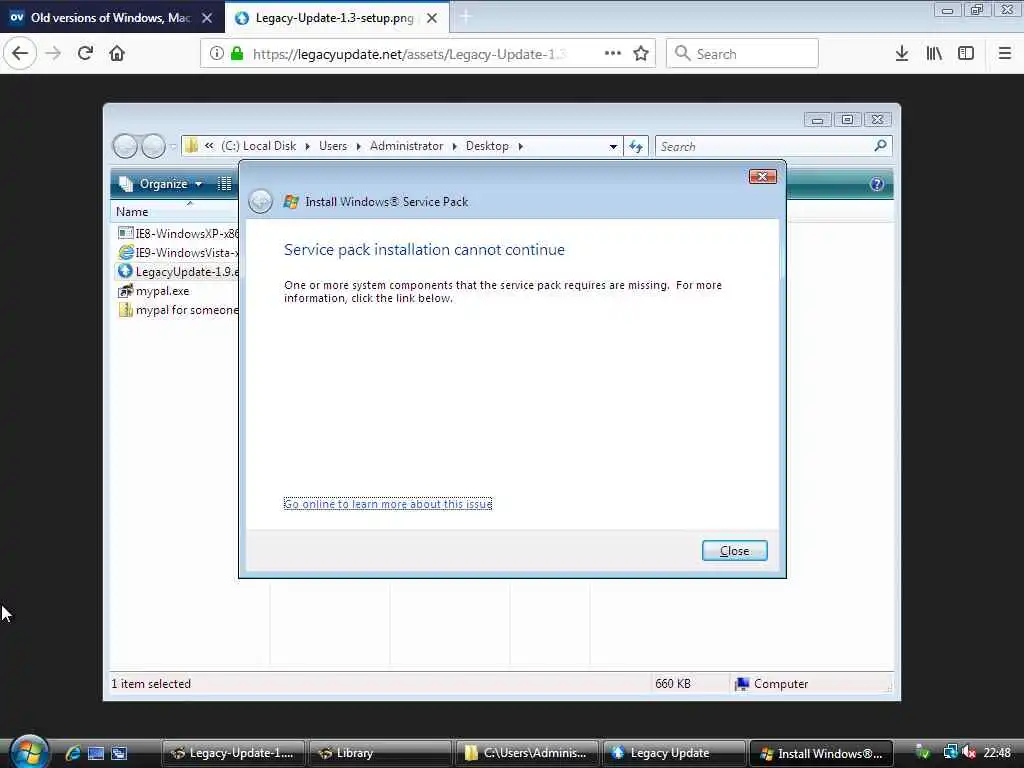This screenshot has height=768, width=1024.
Task: Click Desktop breadcrumb in address bar
Action: [x=487, y=146]
